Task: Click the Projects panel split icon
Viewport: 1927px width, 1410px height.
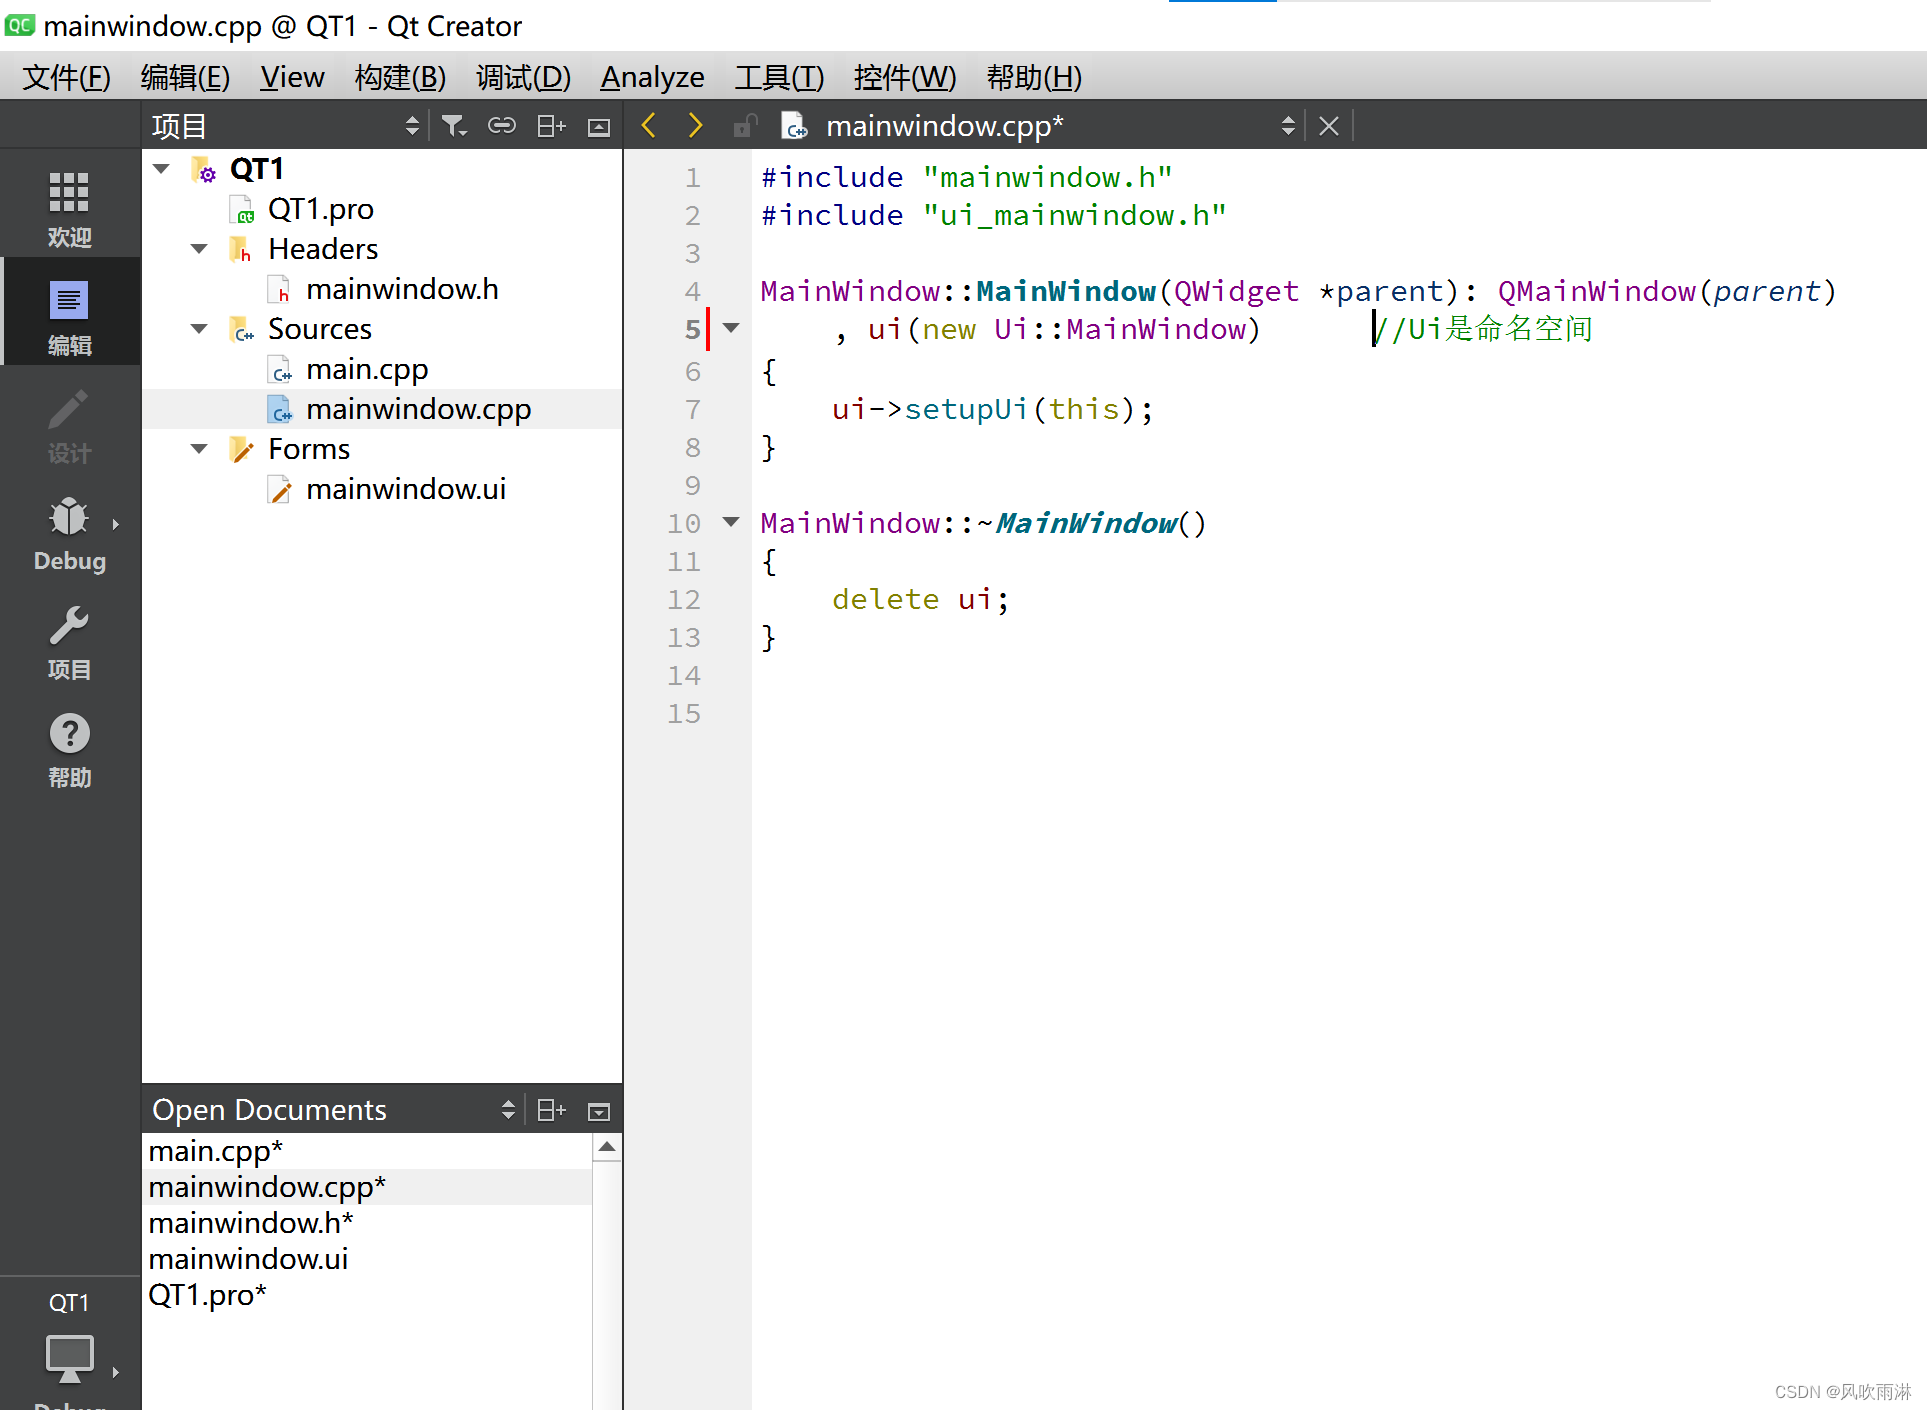Action: point(551,126)
